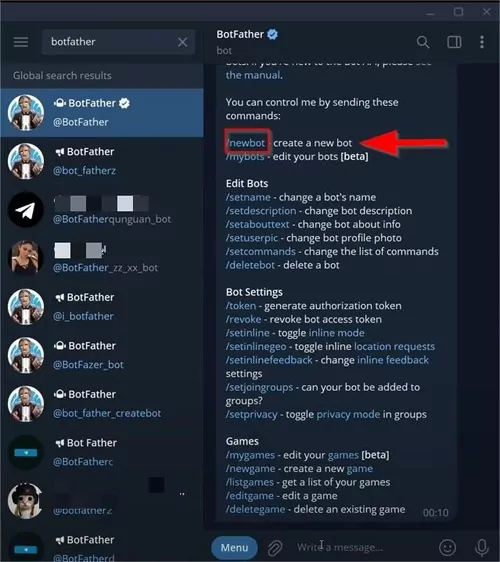Click the /token command link

click(241, 306)
